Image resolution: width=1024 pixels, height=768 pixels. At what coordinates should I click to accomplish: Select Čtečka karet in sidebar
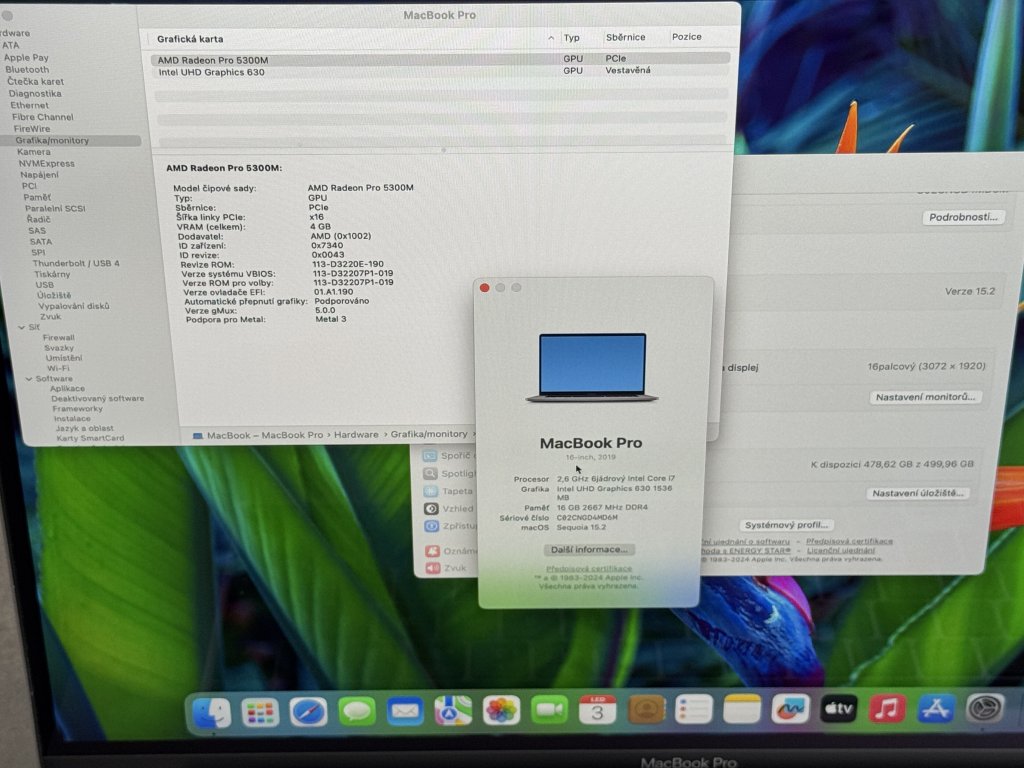35,82
